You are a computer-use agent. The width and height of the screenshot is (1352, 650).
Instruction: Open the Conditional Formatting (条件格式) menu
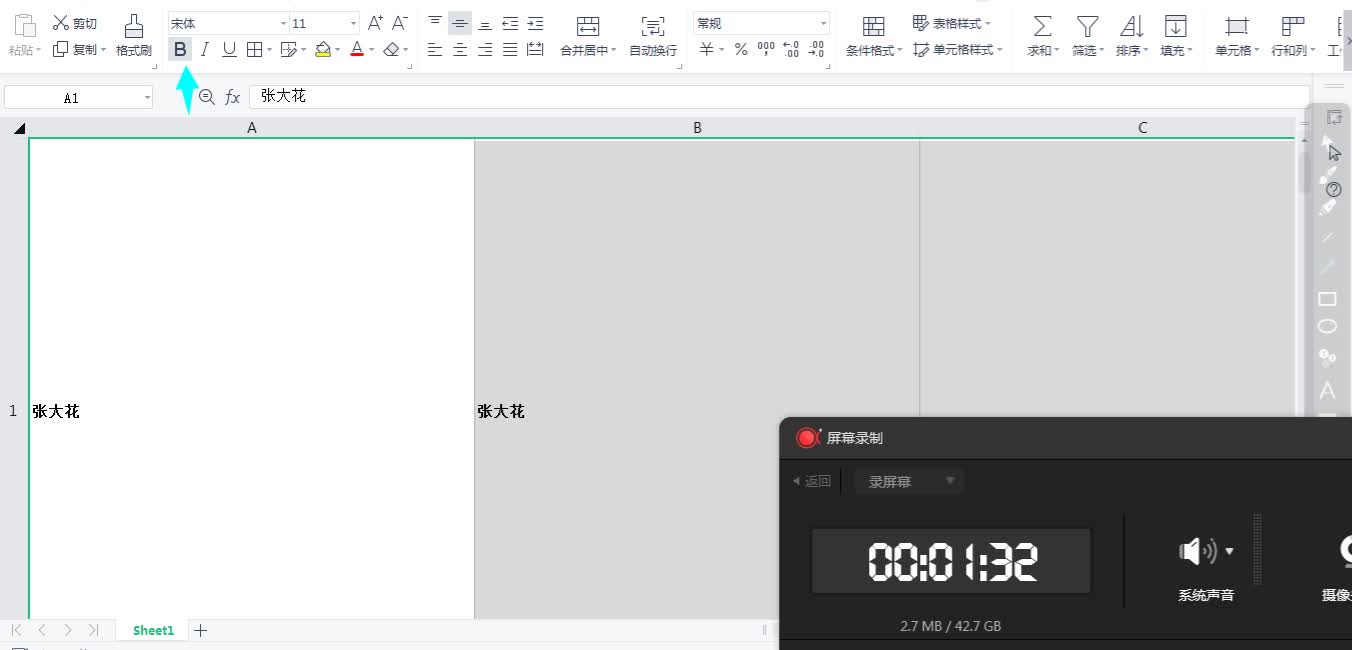click(873, 35)
